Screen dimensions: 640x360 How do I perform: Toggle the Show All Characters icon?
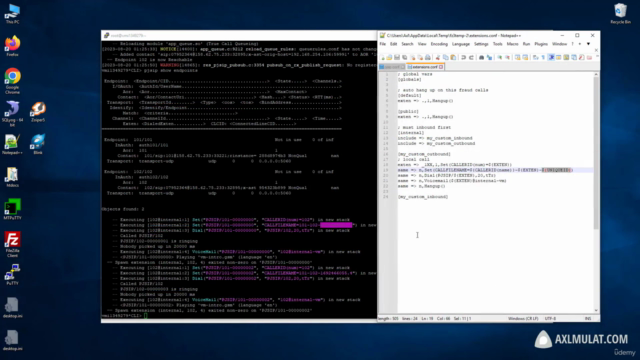pos(543,58)
